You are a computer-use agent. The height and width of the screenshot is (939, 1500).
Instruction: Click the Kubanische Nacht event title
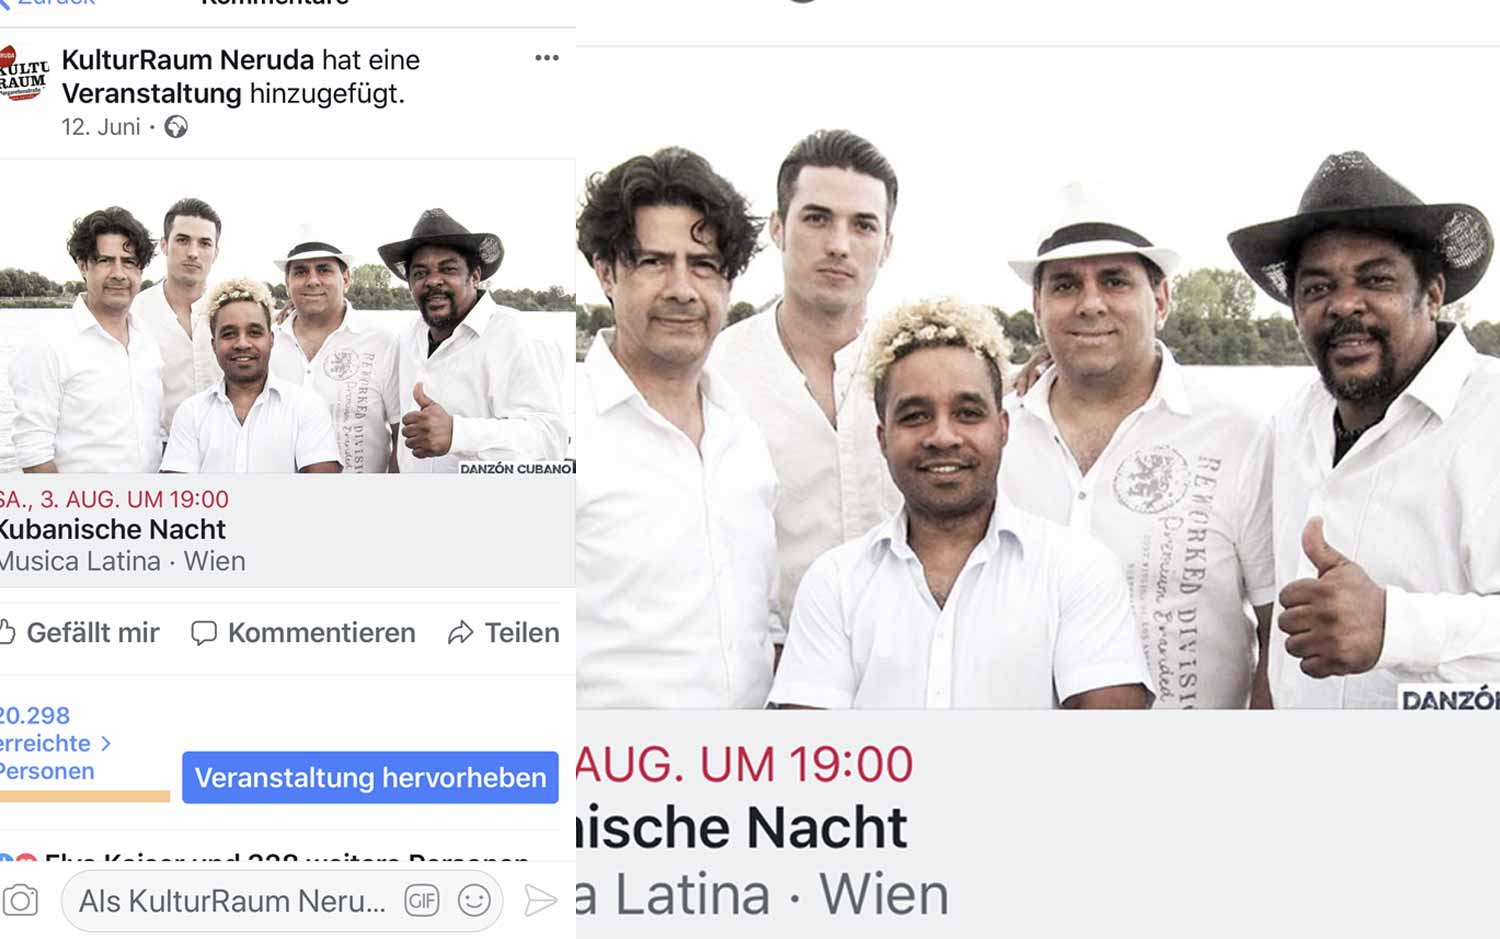tap(113, 529)
